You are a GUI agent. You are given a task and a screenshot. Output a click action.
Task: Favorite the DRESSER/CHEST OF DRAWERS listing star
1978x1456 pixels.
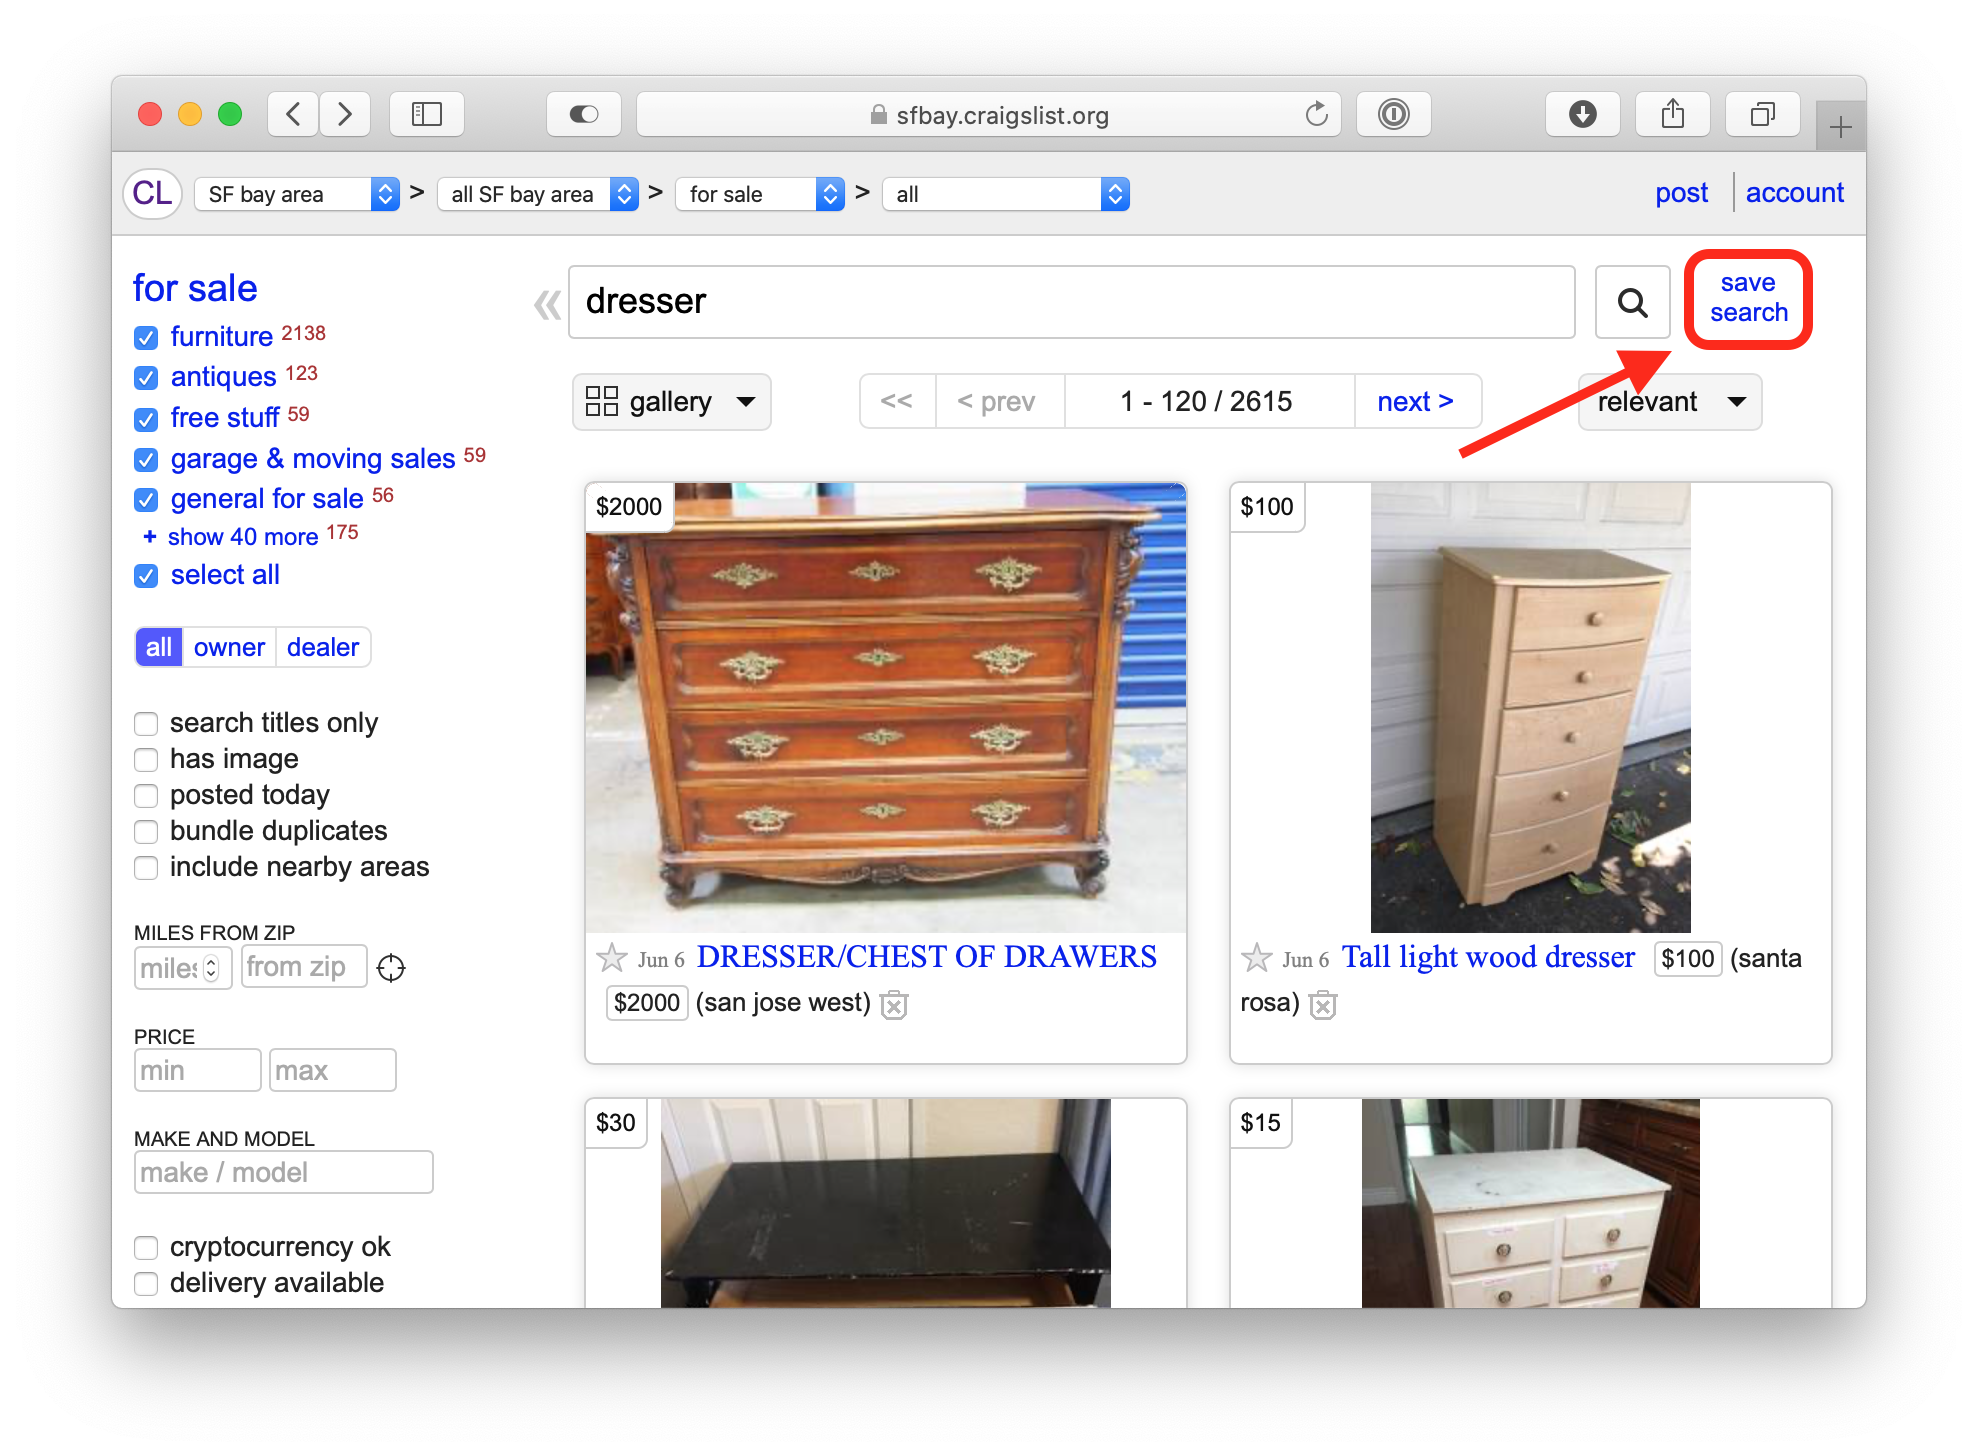[x=611, y=958]
